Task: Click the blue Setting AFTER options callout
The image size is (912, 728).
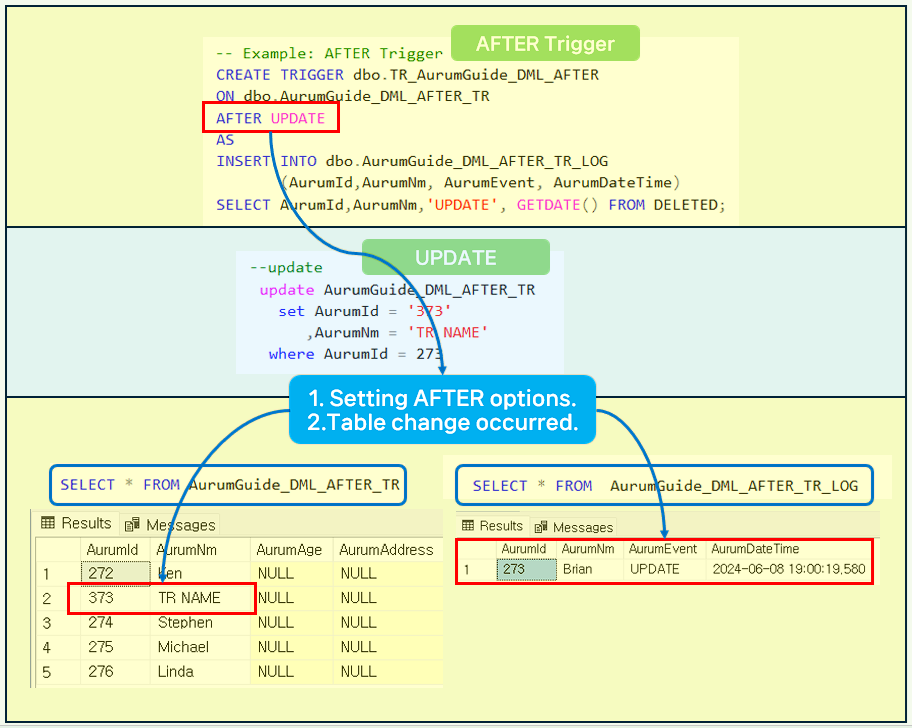Action: 442,410
